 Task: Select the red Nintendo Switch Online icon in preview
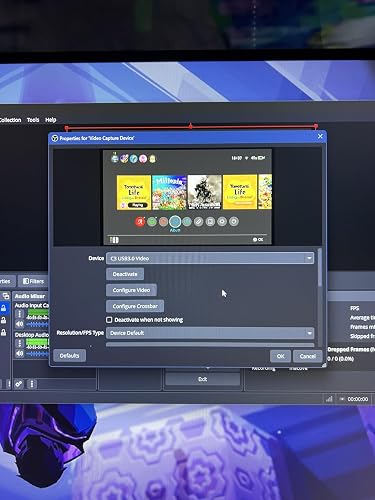tap(140, 221)
